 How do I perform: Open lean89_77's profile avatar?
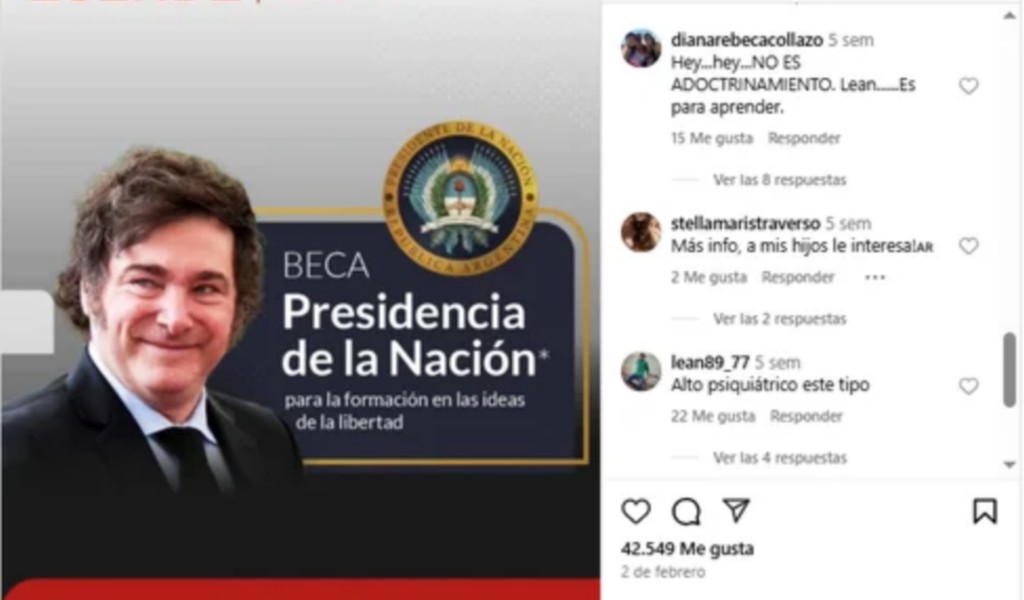point(641,371)
